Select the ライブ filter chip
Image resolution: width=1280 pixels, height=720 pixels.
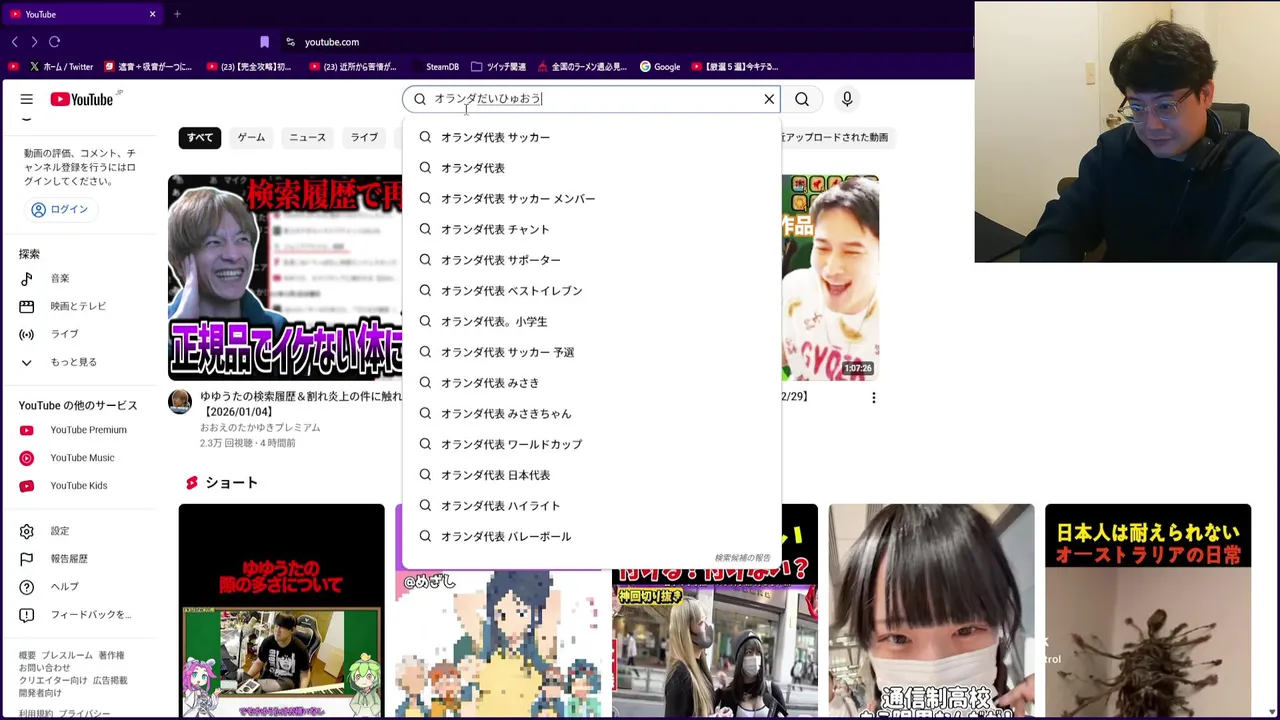tap(364, 137)
